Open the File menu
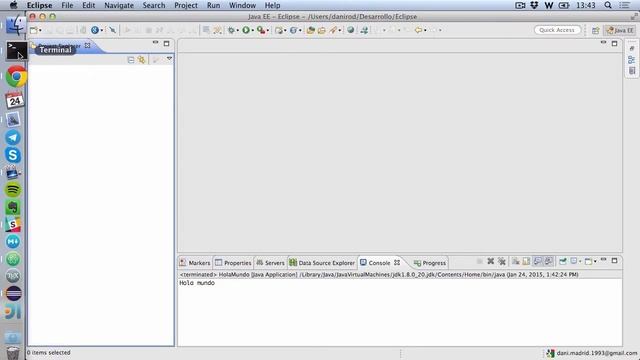 pyautogui.click(x=67, y=5)
